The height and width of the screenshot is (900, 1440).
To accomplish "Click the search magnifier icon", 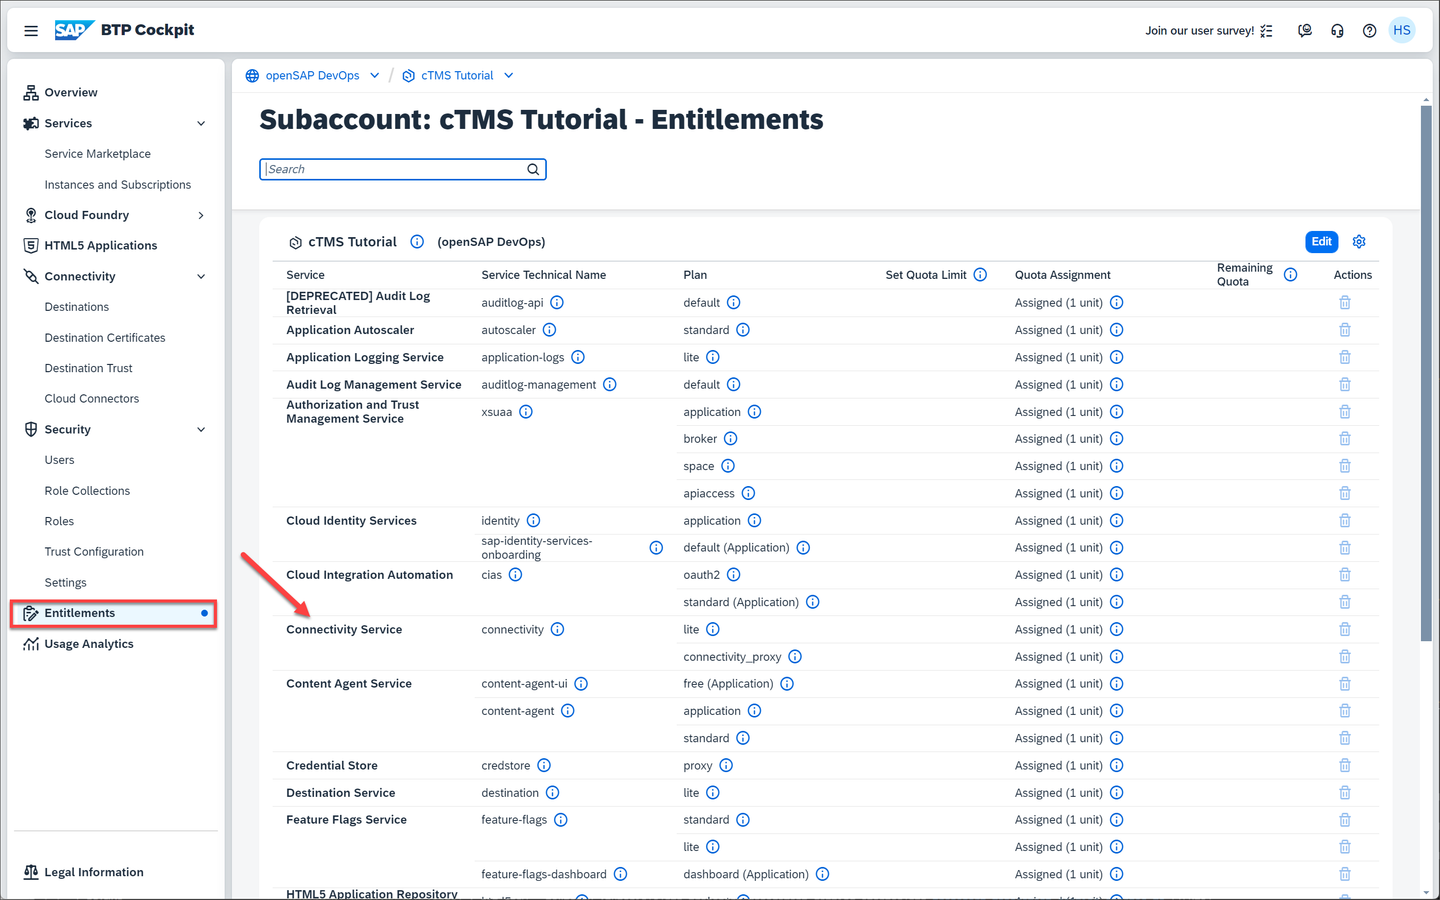I will [533, 169].
